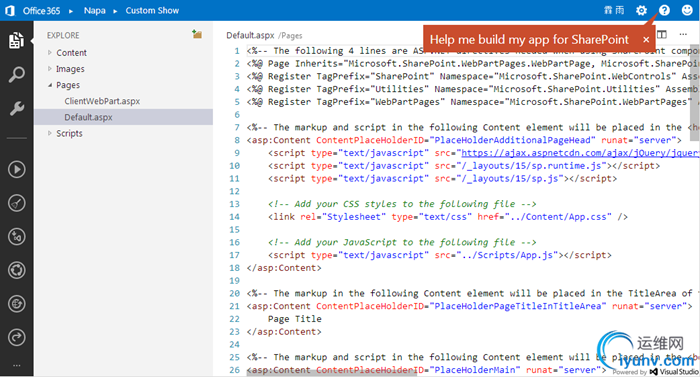Click the Retract app icon

(x=17, y=203)
